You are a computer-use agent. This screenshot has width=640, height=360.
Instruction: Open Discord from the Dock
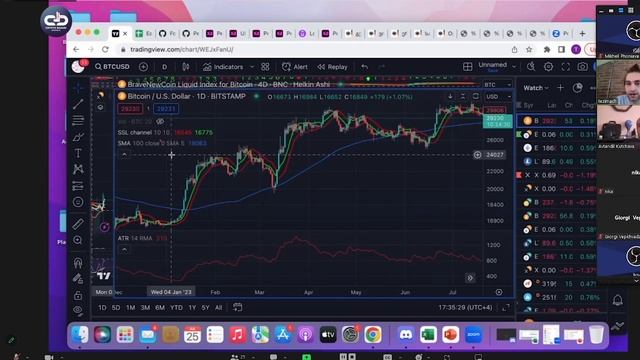point(406,335)
